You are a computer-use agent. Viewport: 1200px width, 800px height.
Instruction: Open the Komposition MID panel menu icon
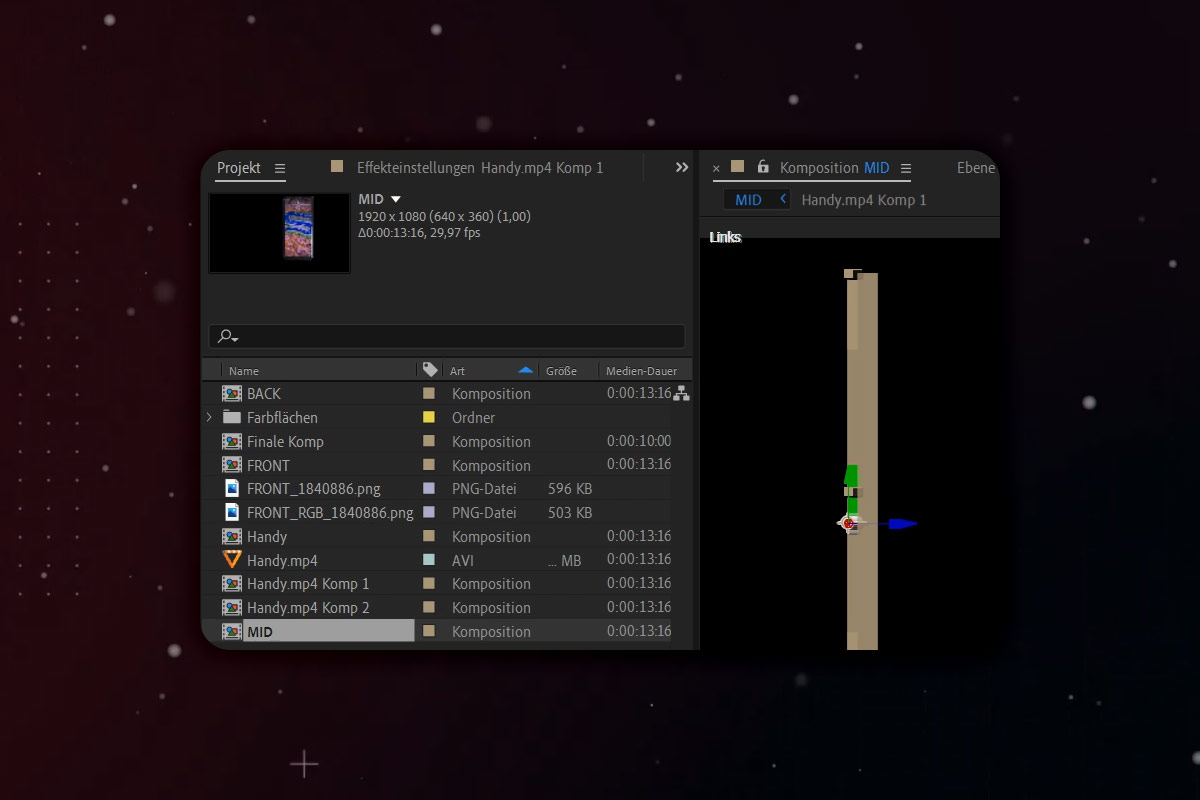(x=906, y=168)
